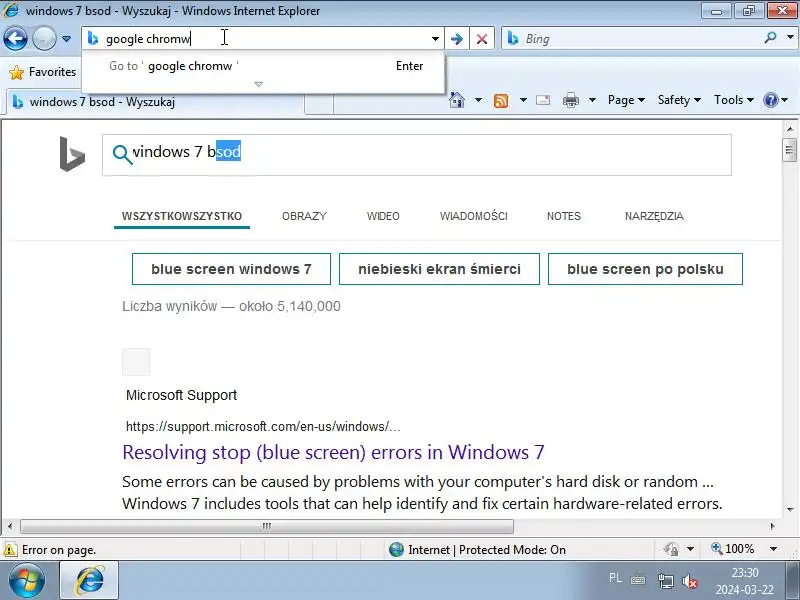Click the muted volume tray icon
800x600 pixels.
[690, 581]
